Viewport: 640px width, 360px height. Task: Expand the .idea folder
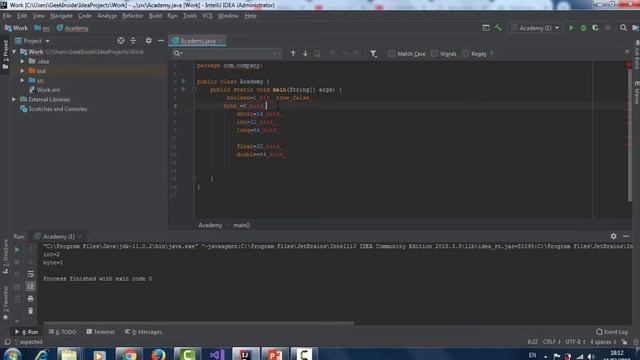tap(22, 61)
